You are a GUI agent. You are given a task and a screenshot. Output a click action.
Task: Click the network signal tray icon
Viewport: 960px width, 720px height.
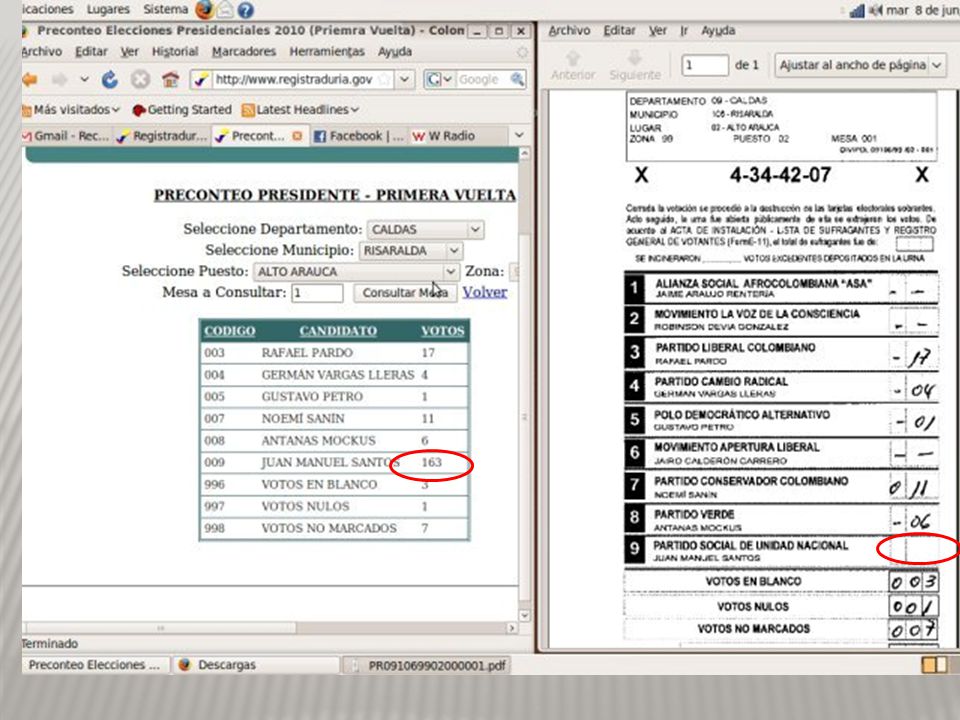pos(857,10)
